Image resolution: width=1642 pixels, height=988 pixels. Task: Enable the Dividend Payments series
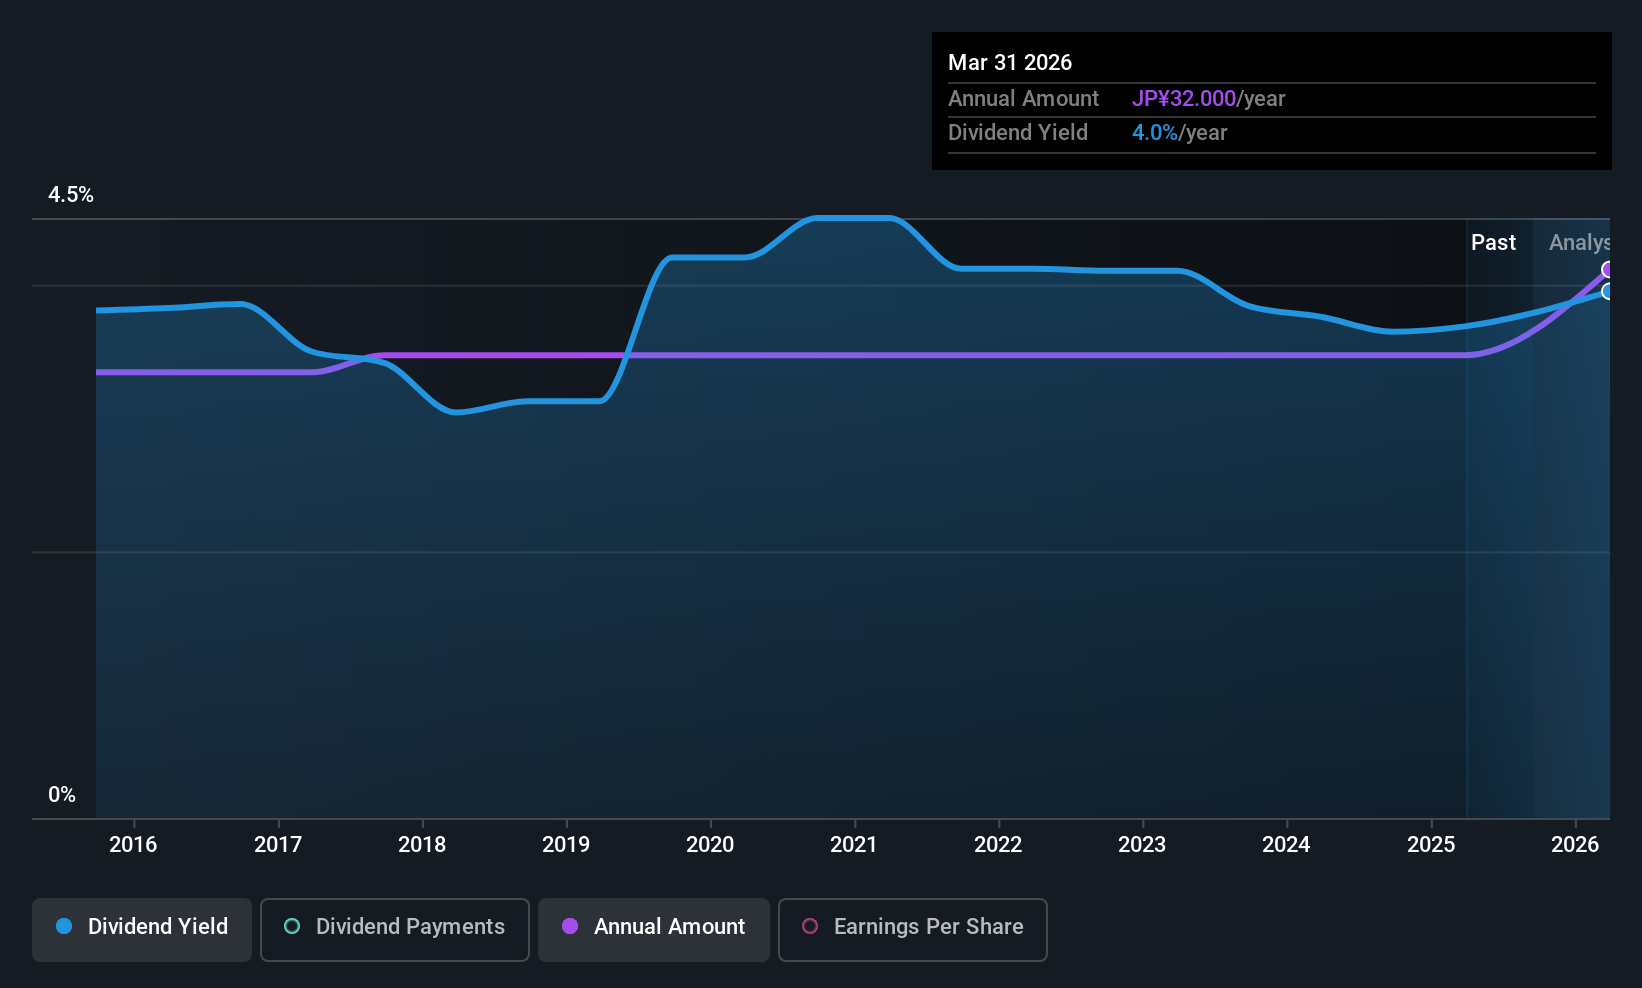click(395, 929)
